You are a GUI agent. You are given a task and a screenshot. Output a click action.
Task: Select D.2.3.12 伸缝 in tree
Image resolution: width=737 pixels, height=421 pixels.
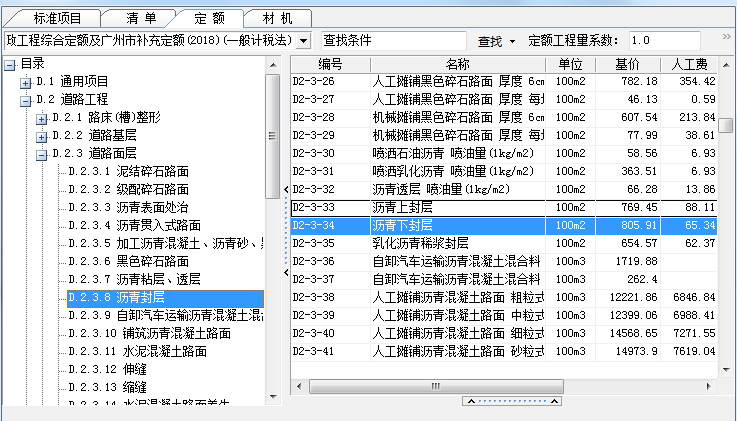point(107,369)
